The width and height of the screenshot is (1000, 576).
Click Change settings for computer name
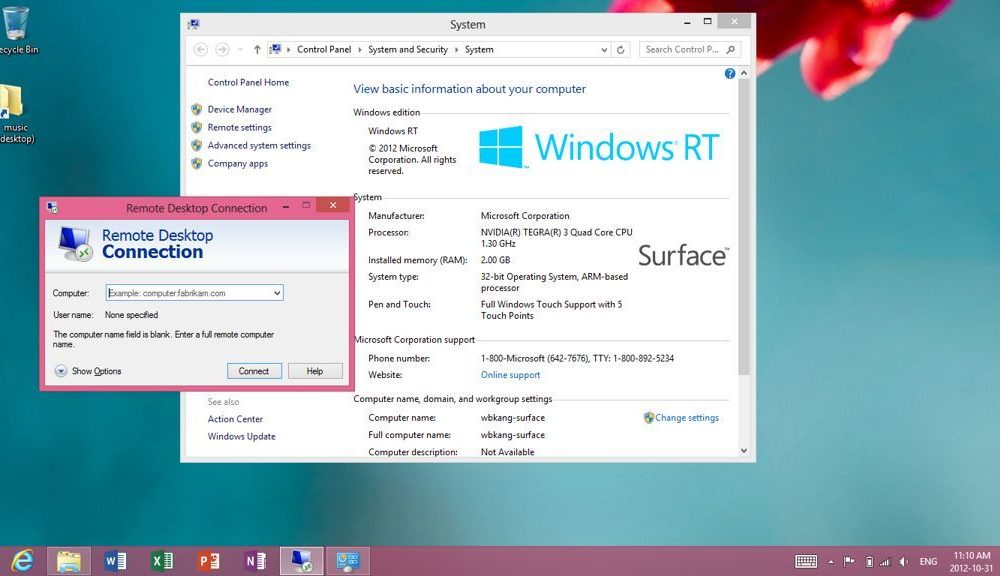tap(687, 417)
